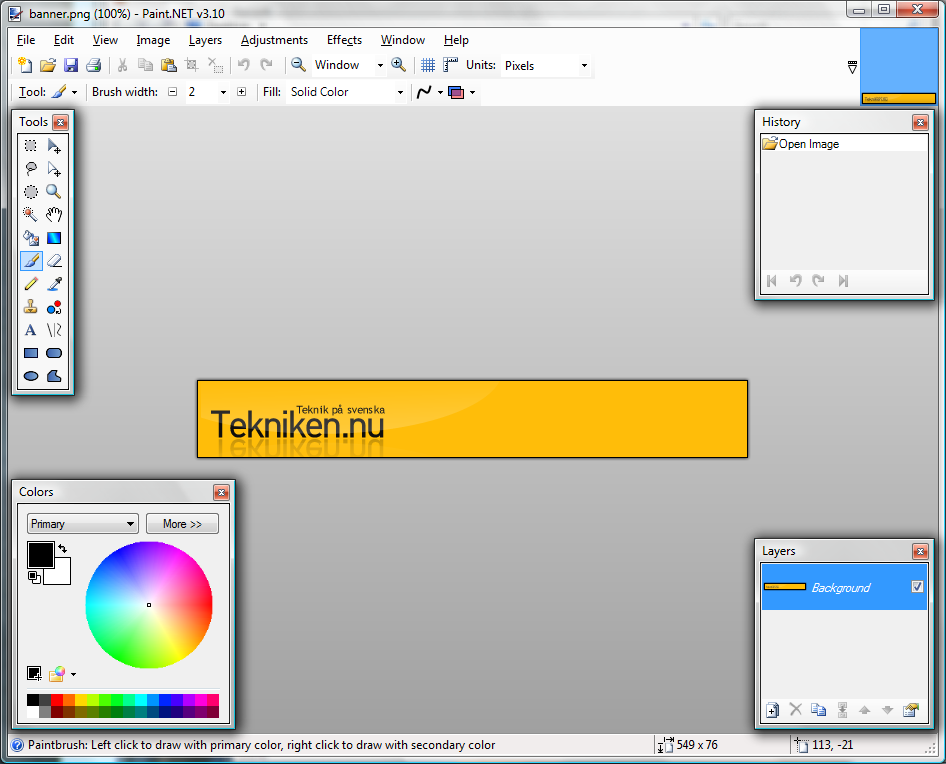Select the Color Picker eyedropper tool

(54, 284)
